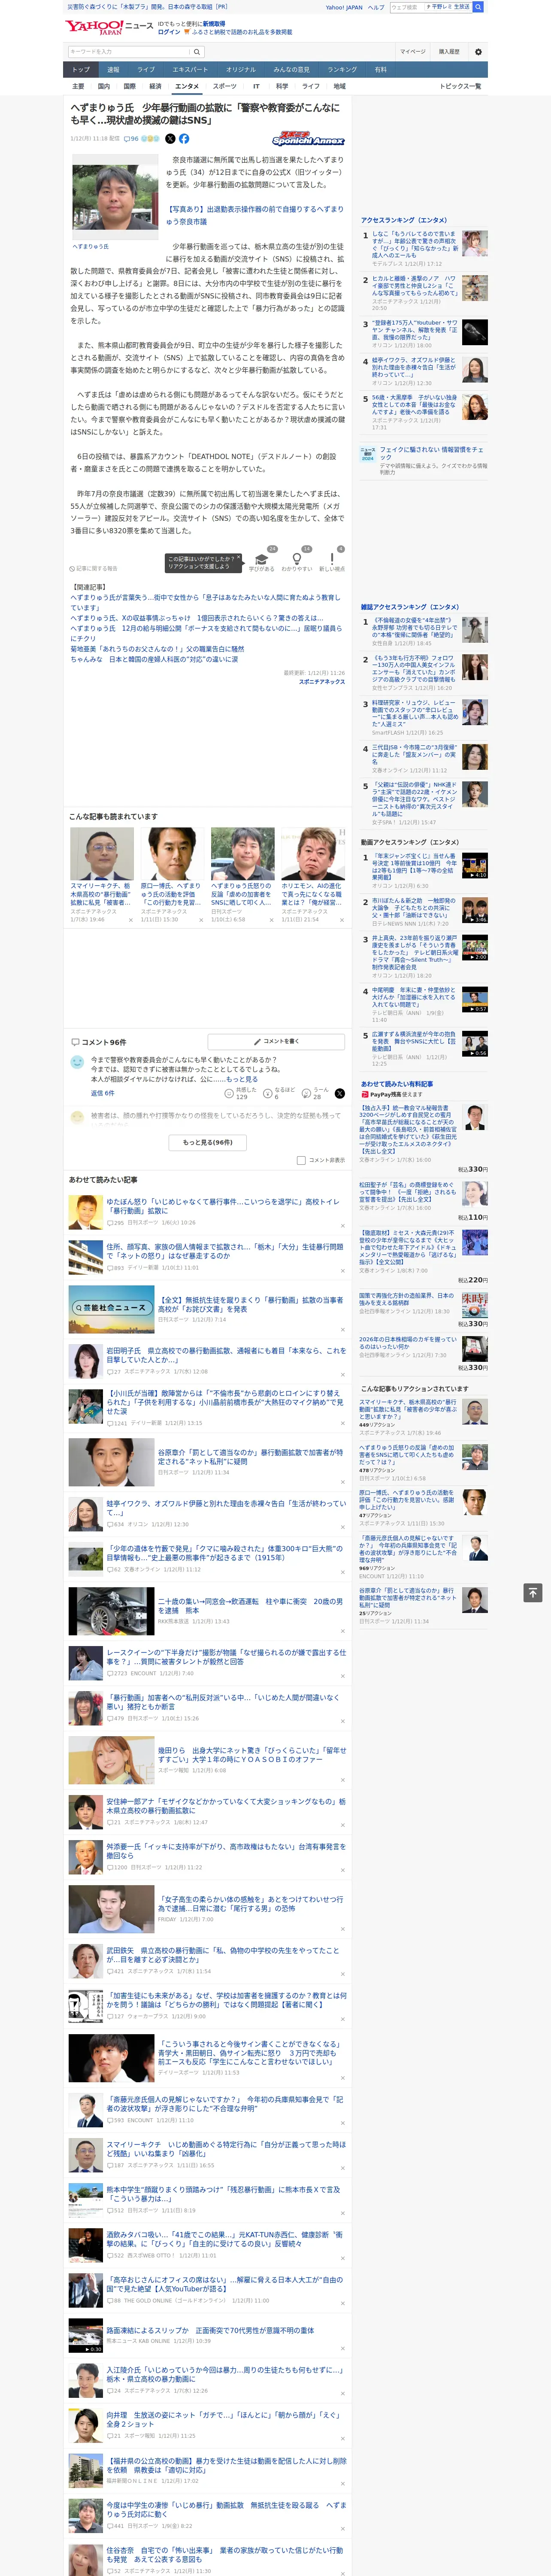Select the 科学 category
The width and height of the screenshot is (551, 2576).
[x=282, y=86]
